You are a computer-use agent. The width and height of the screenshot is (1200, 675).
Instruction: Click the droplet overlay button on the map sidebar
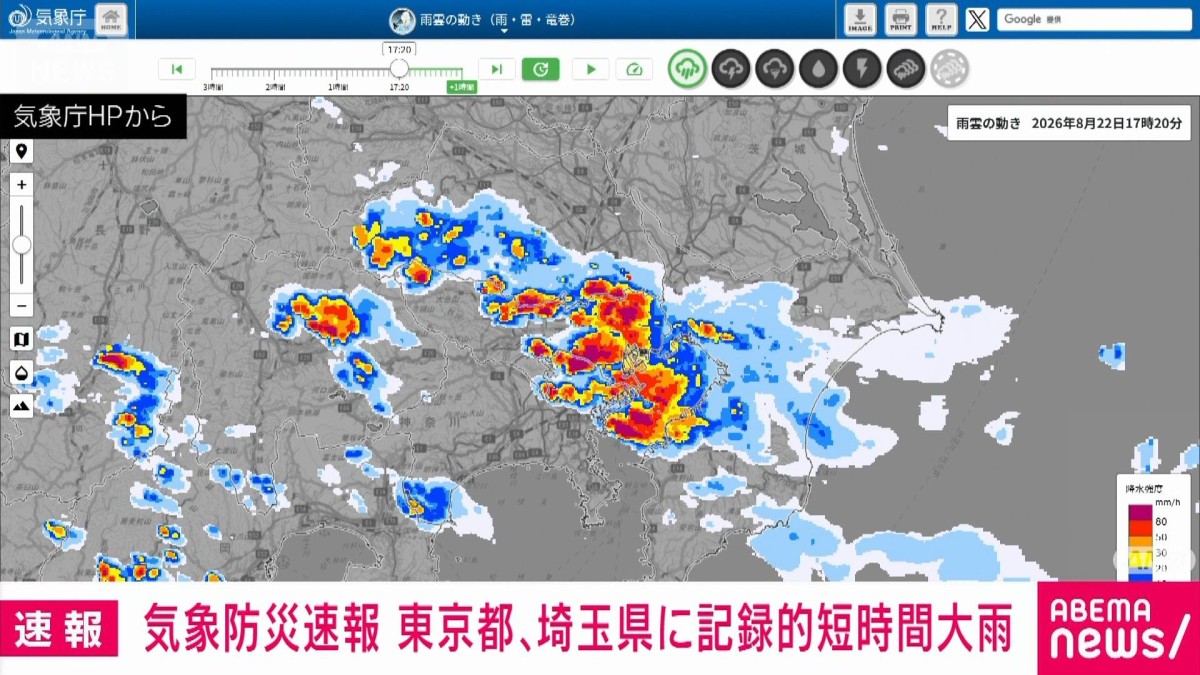click(22, 373)
